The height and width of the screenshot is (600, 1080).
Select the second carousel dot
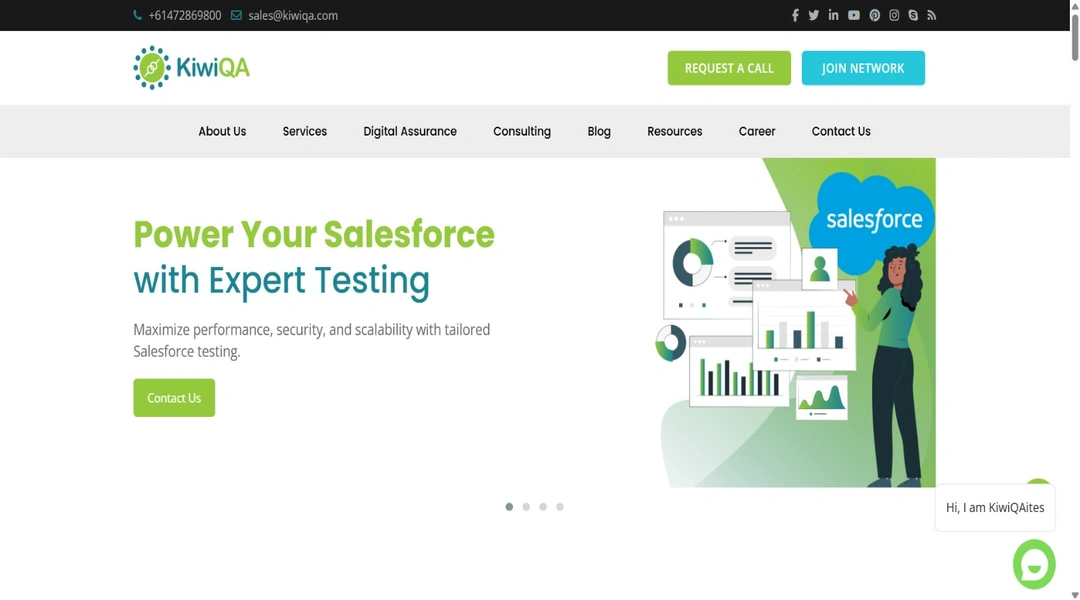(x=526, y=506)
